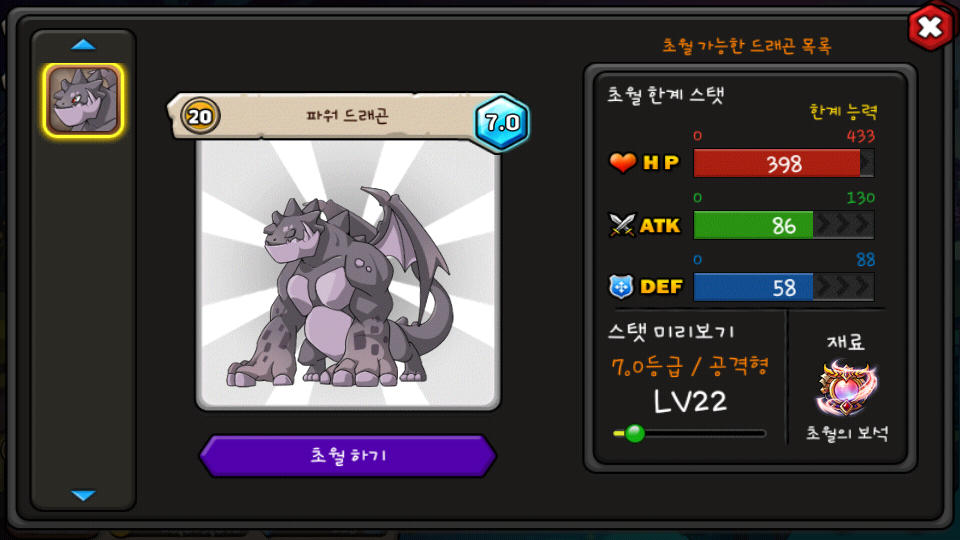Select the 초월의 보석 gem material icon
The width and height of the screenshot is (960, 540).
pos(847,388)
